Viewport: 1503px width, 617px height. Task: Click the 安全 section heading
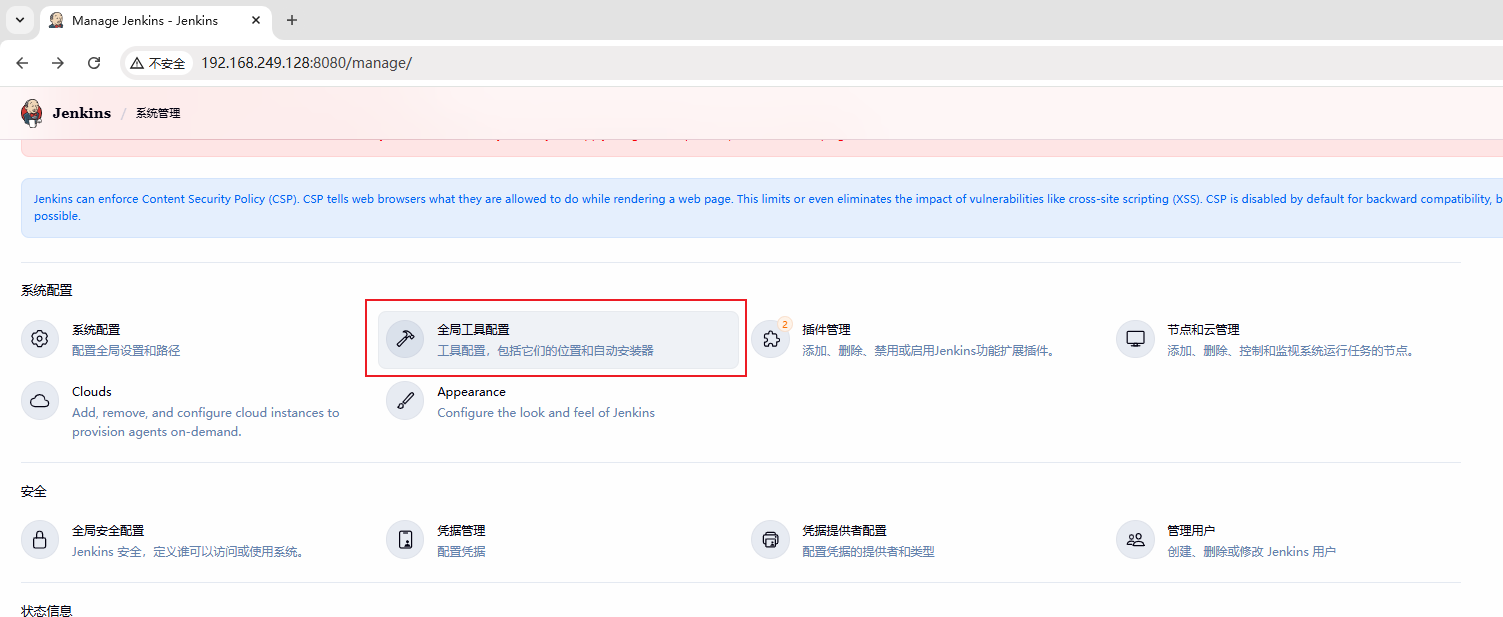(34, 491)
